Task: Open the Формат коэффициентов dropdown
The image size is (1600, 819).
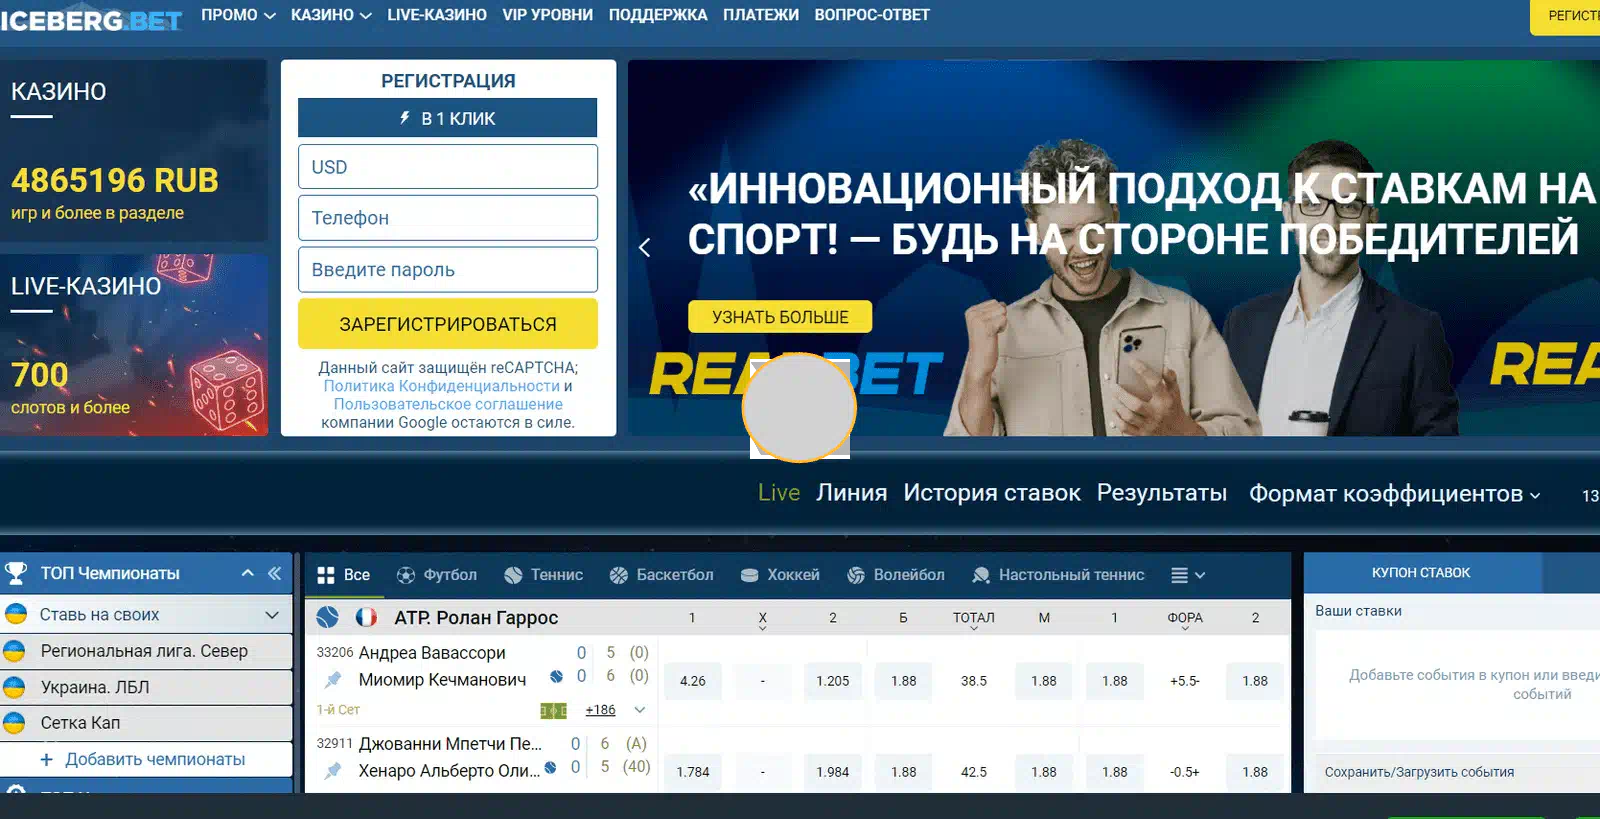Action: tap(1395, 494)
